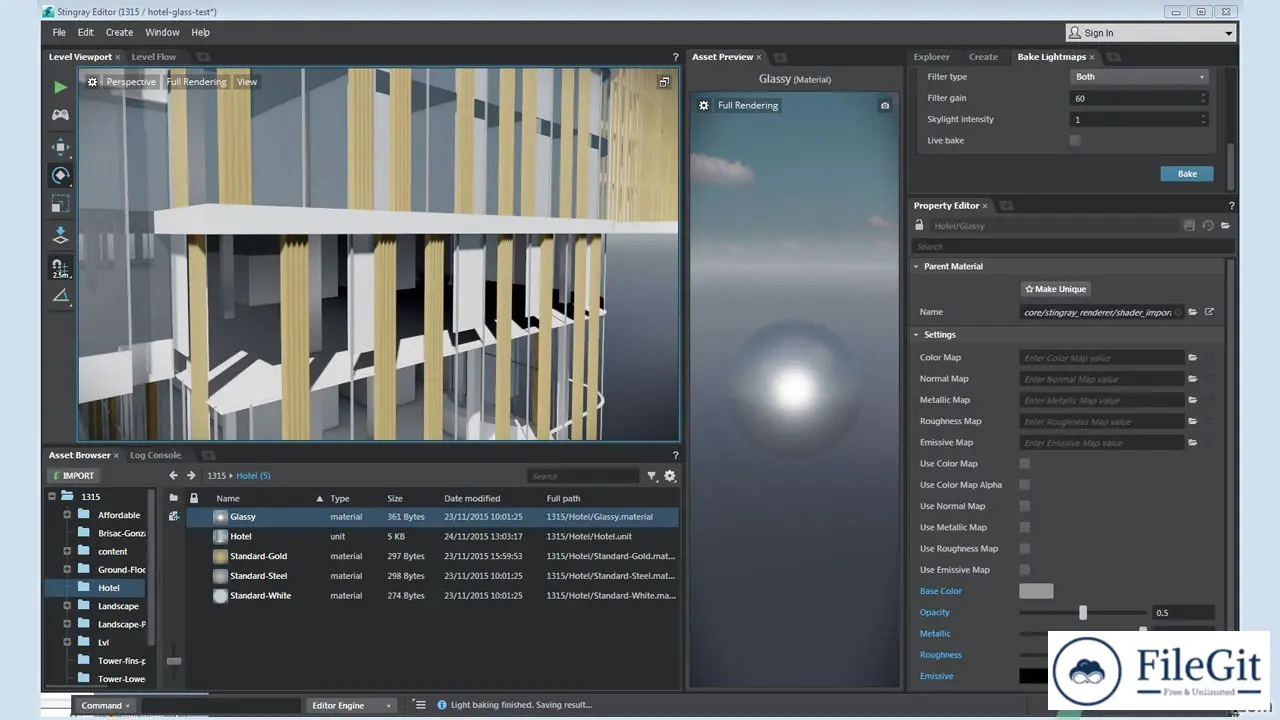This screenshot has height=720, width=1280.
Task: Browse for a Parent Material with the folder icon
Action: [1193, 312]
